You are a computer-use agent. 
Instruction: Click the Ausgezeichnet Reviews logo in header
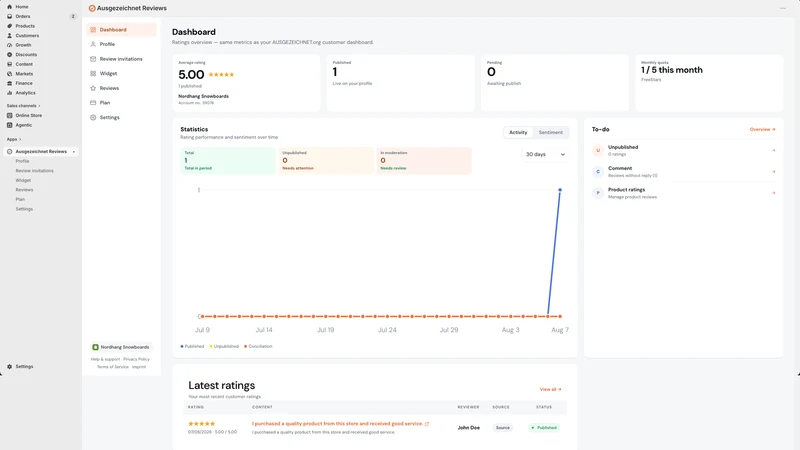pyautogui.click(x=92, y=8)
